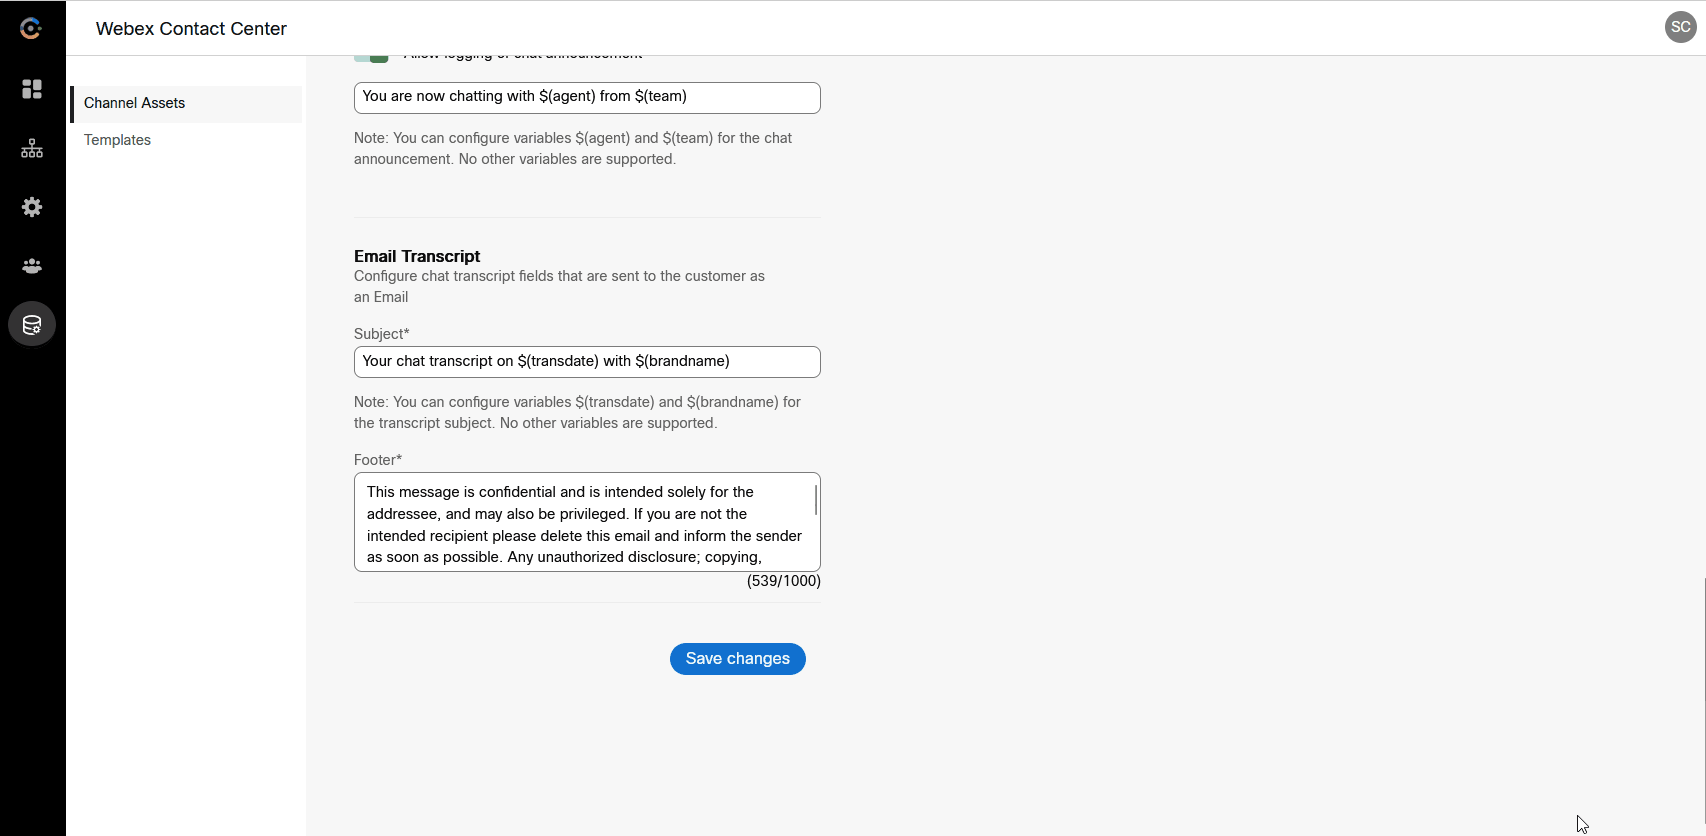This screenshot has width=1706, height=836.
Task: Click the Email Transcript section heading
Action: tap(417, 256)
